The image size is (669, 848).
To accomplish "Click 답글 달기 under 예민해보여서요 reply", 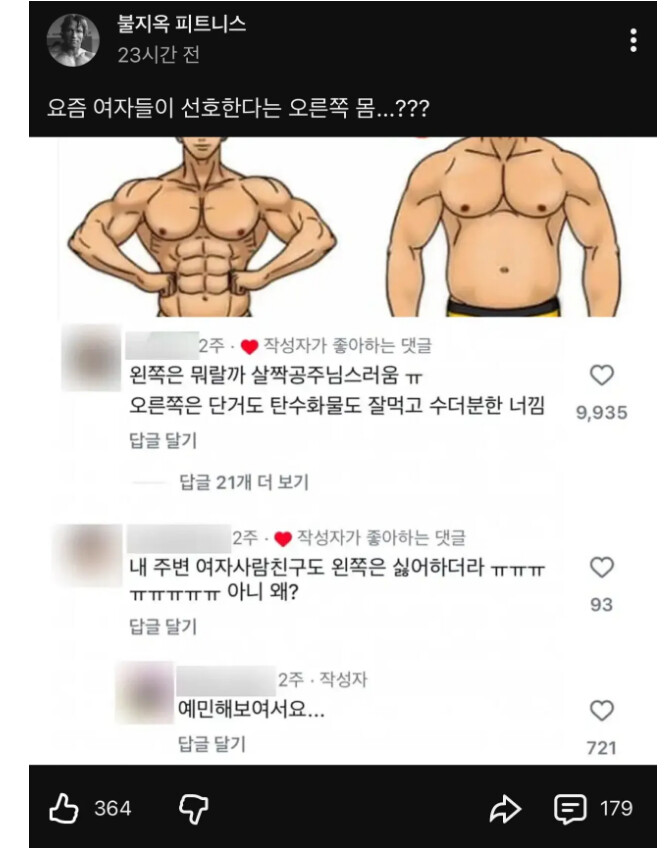I will tap(211, 744).
